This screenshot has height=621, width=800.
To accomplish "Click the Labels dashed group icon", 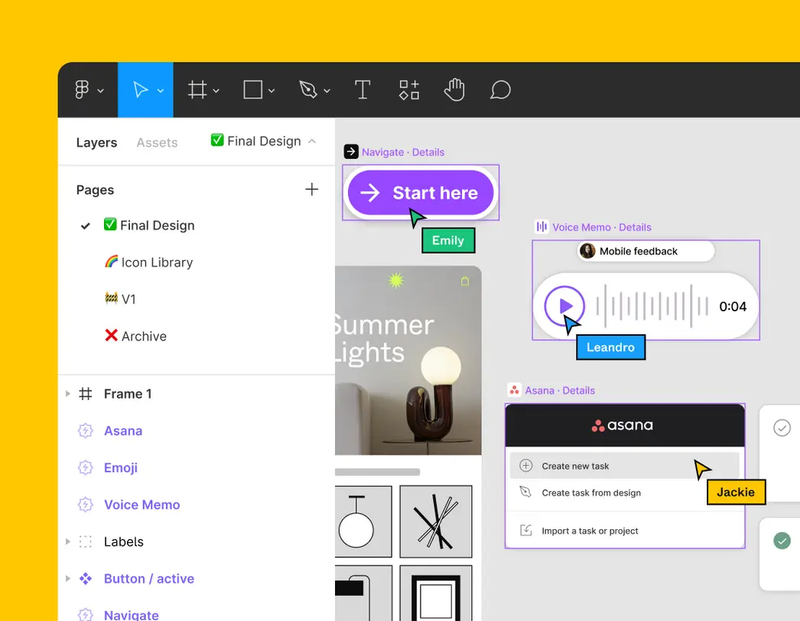I will pyautogui.click(x=85, y=541).
